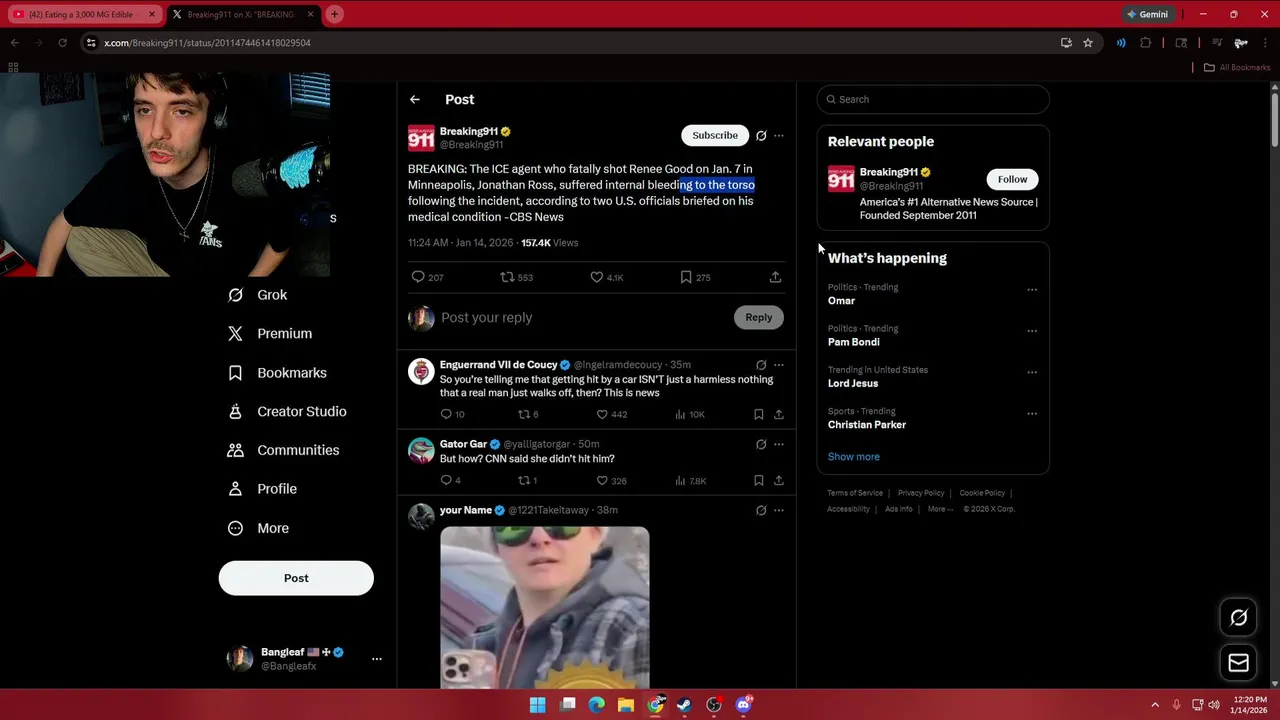Open options for Lord Jesus trend
The width and height of the screenshot is (1280, 720).
click(x=1032, y=372)
